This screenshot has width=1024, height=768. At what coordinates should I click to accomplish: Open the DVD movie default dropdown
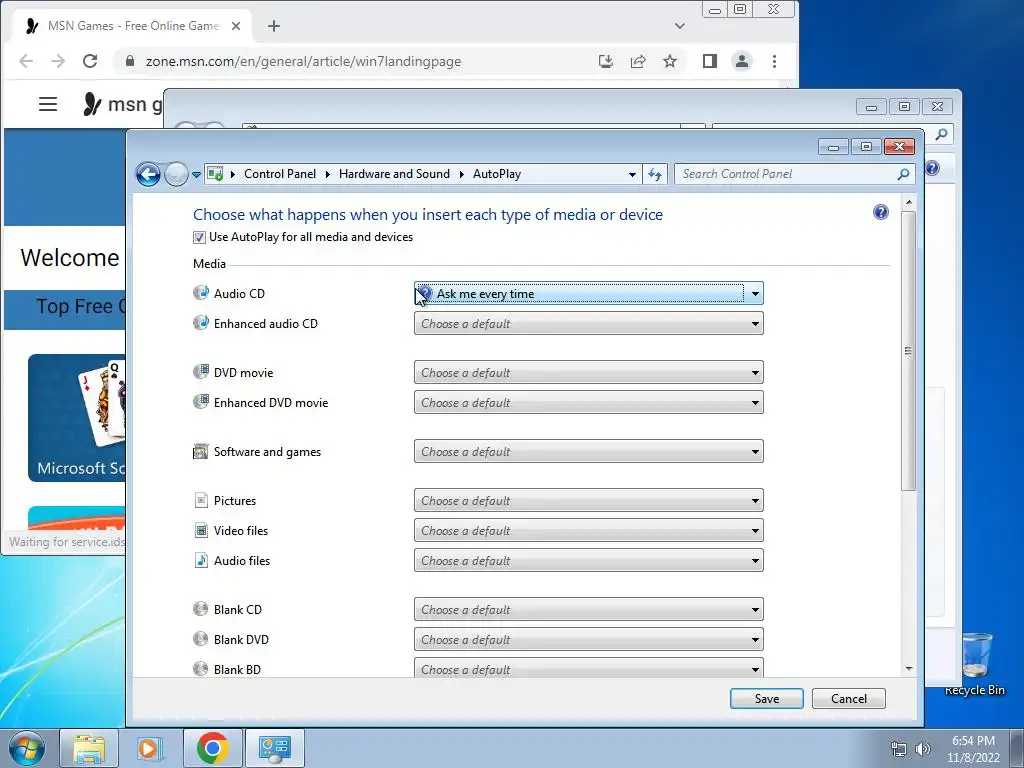(x=588, y=372)
